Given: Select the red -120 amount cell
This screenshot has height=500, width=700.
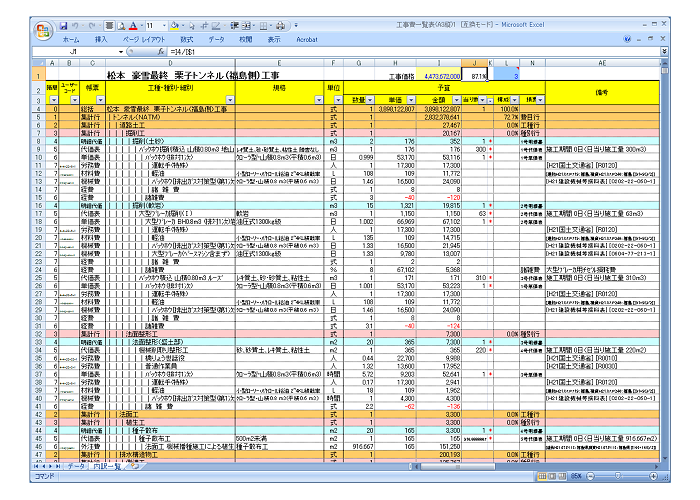Looking at the screenshot, I should point(439,197).
